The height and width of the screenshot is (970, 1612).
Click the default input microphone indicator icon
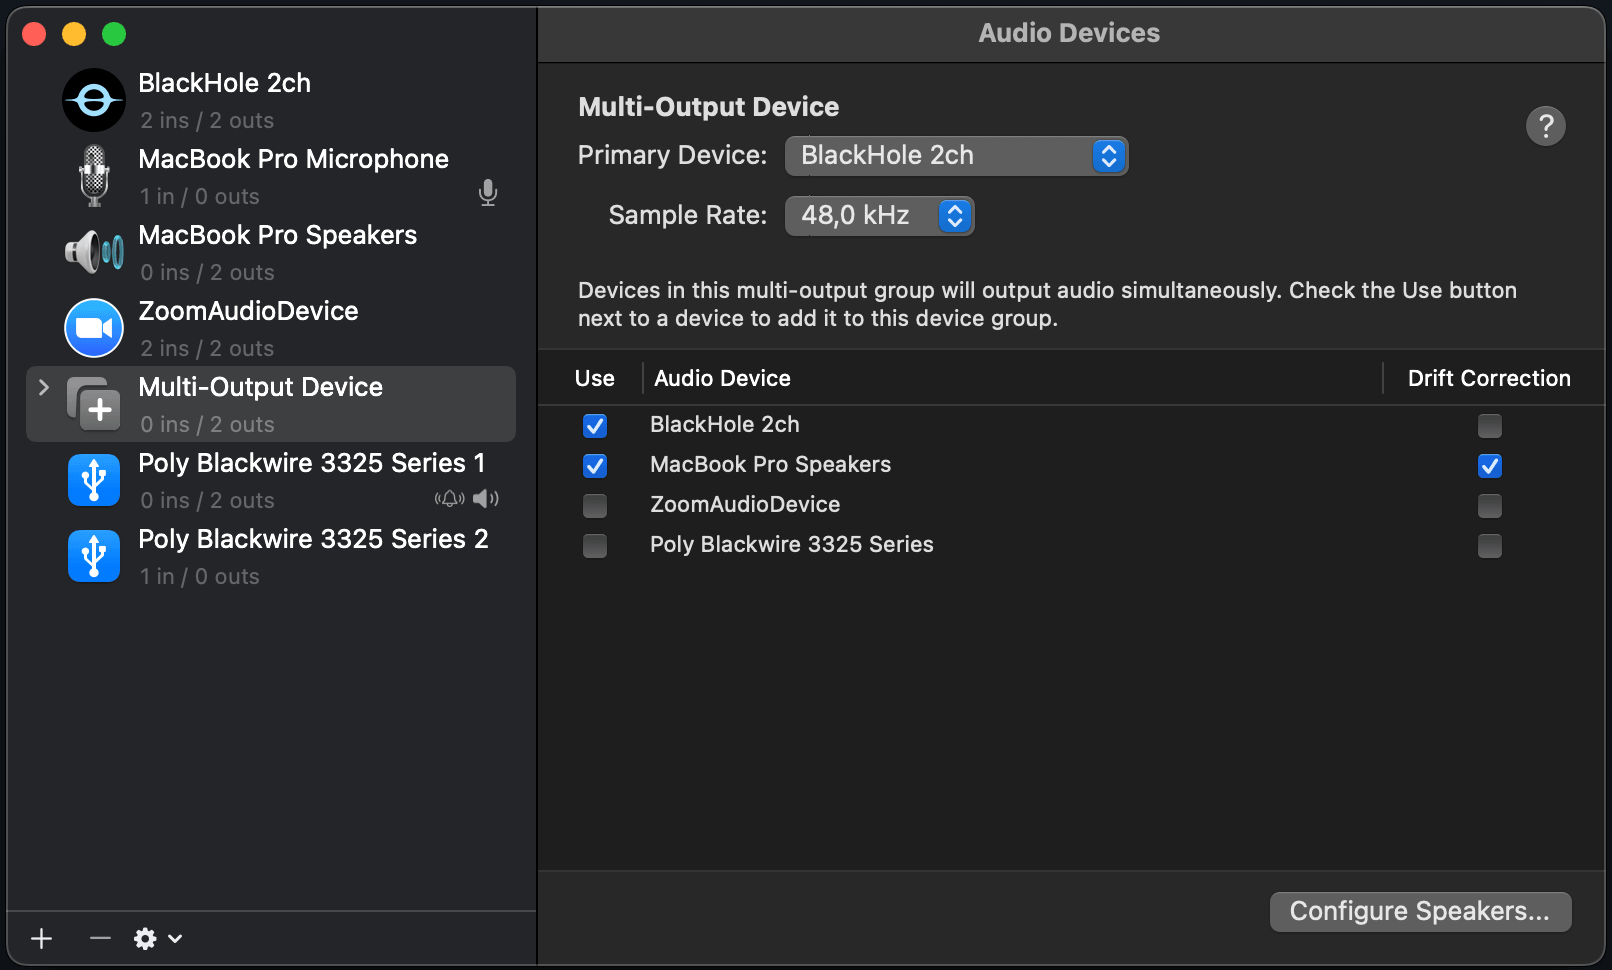[x=488, y=193]
